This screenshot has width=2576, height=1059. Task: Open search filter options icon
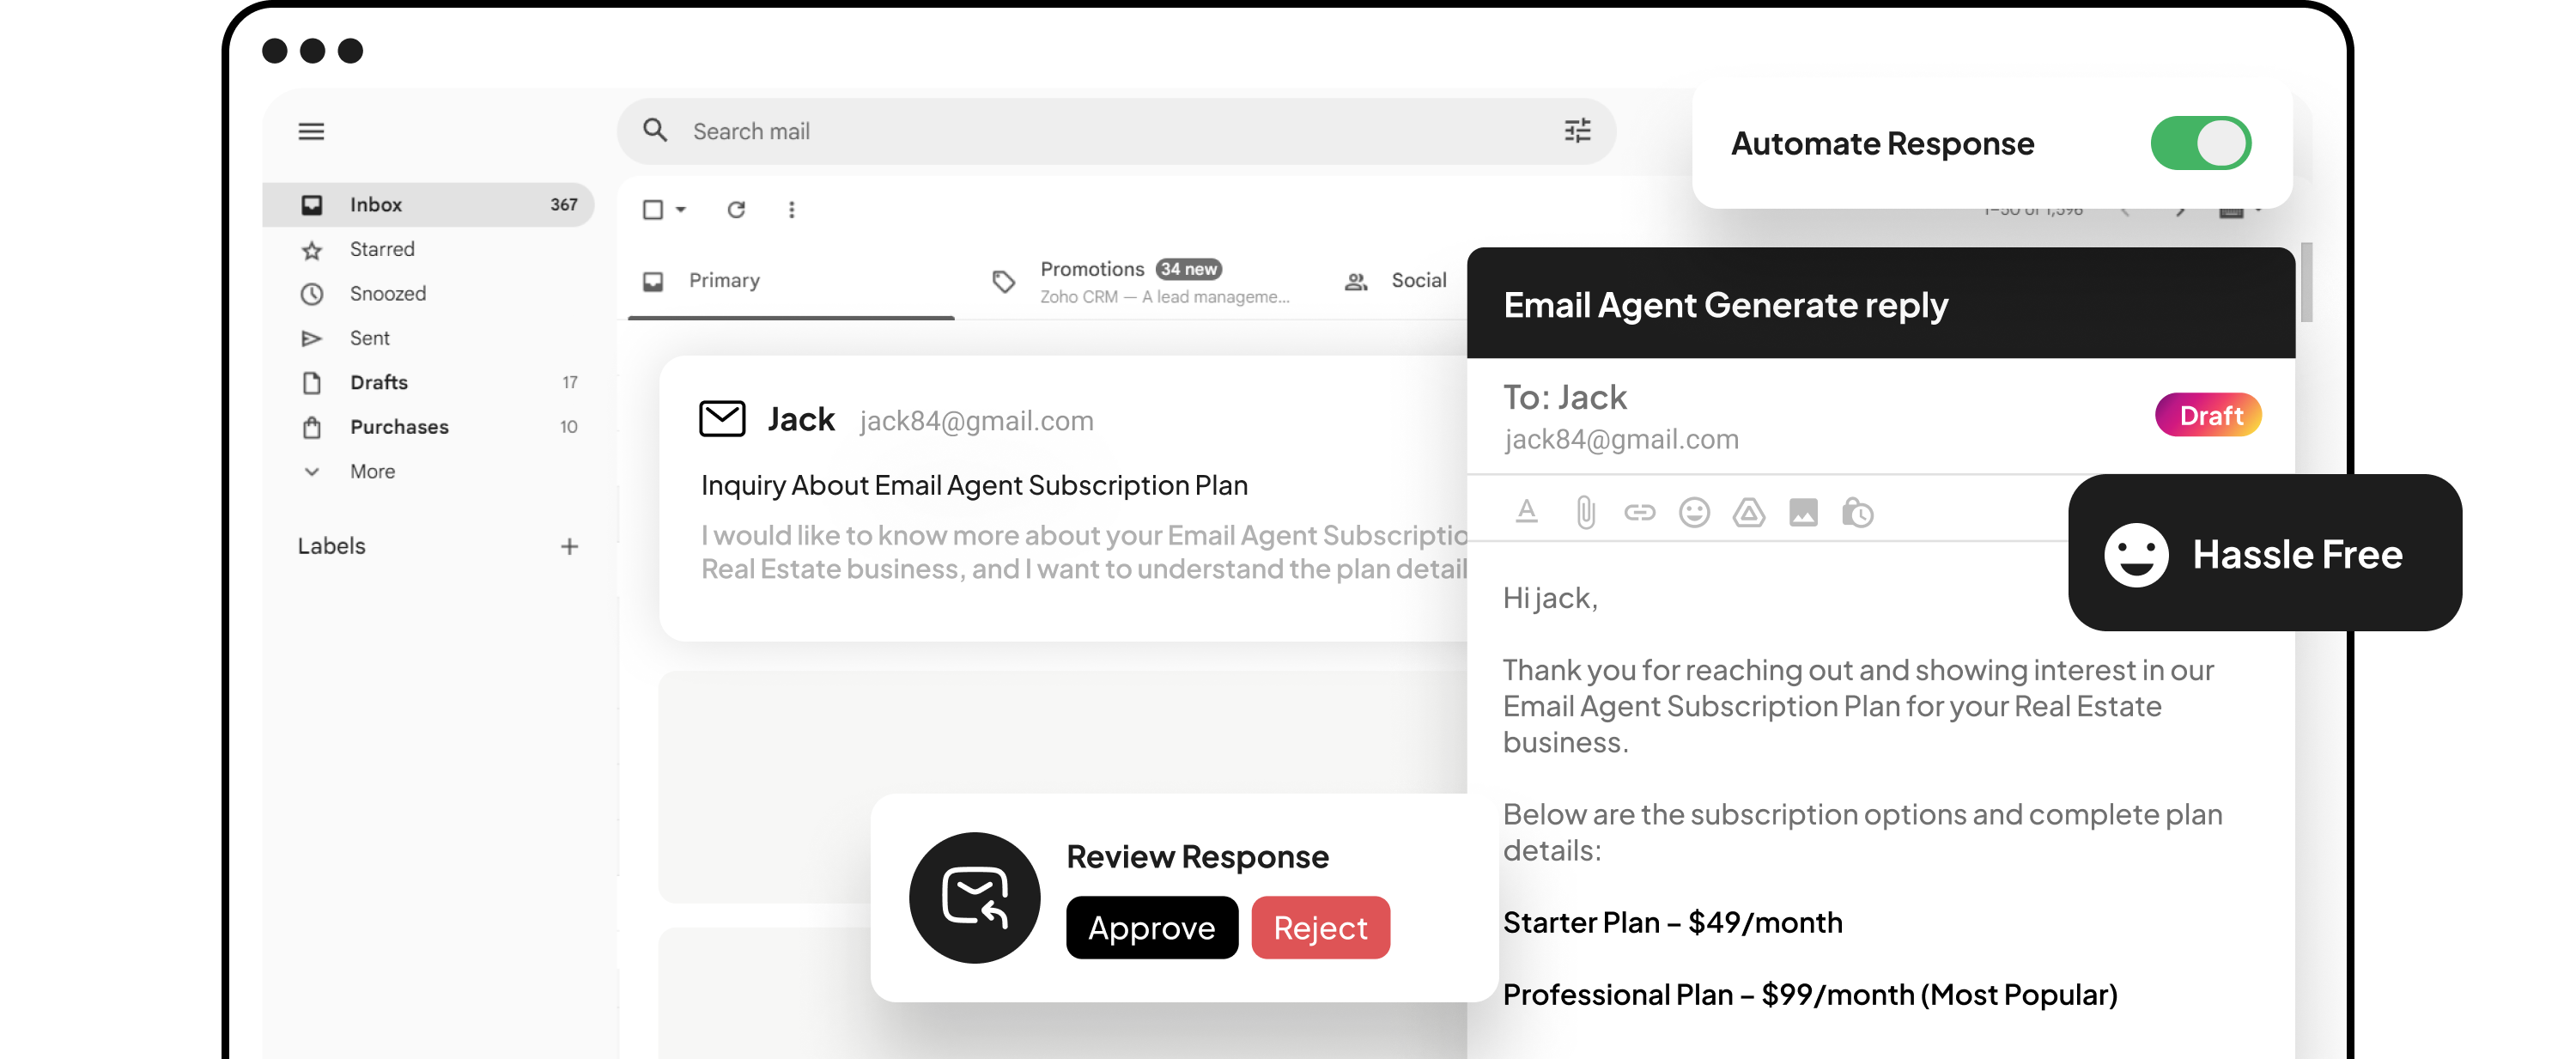(x=1577, y=131)
